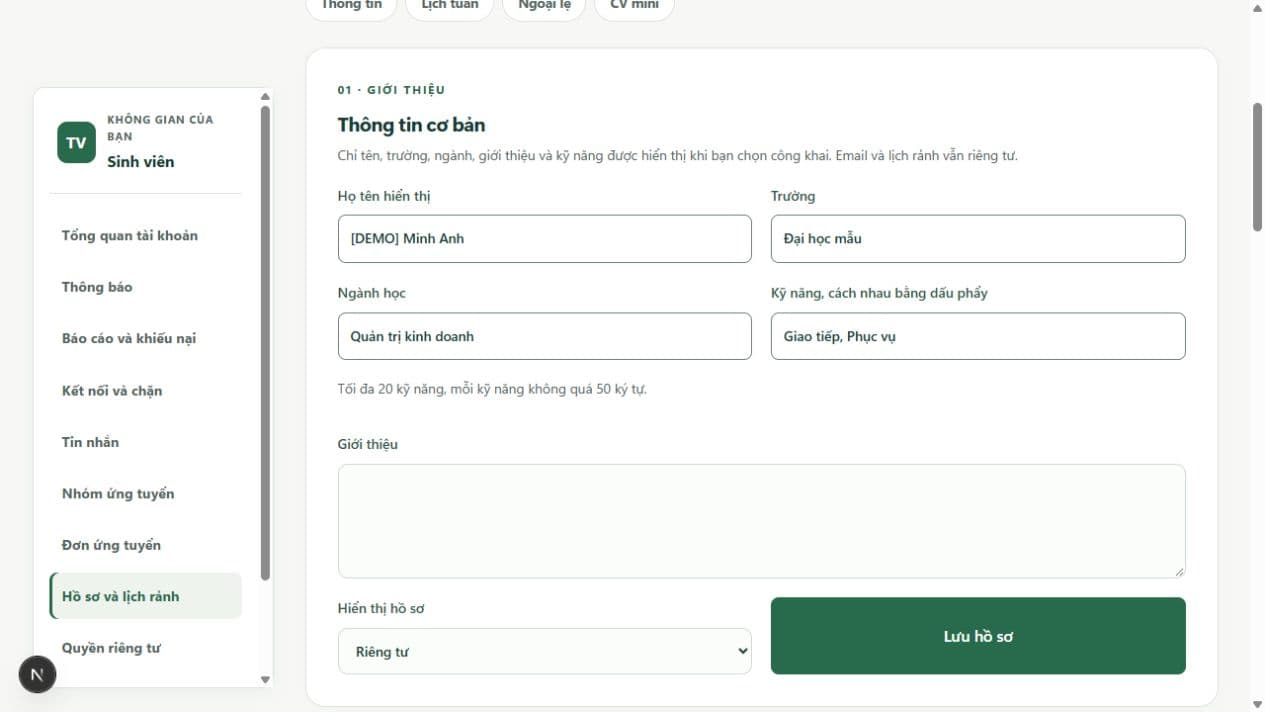Click the Thông tin cơ bản heading
Screen dimensions: 1265x712
point(411,125)
